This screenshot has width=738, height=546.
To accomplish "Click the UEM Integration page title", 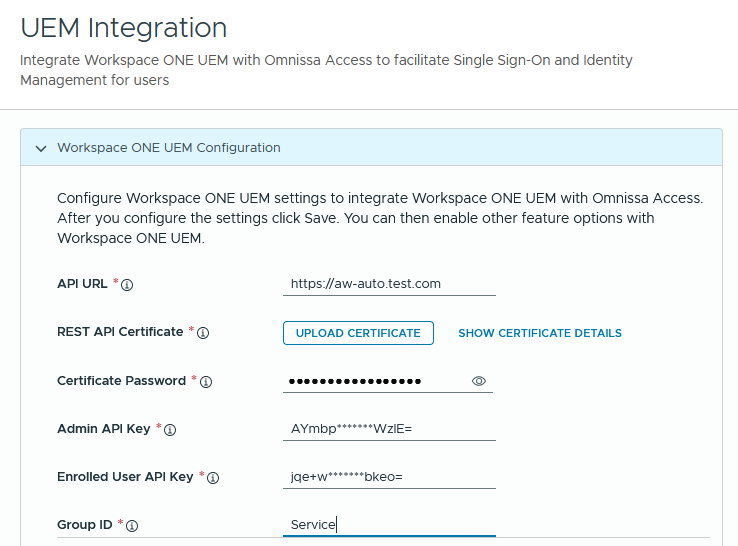I will (x=124, y=27).
